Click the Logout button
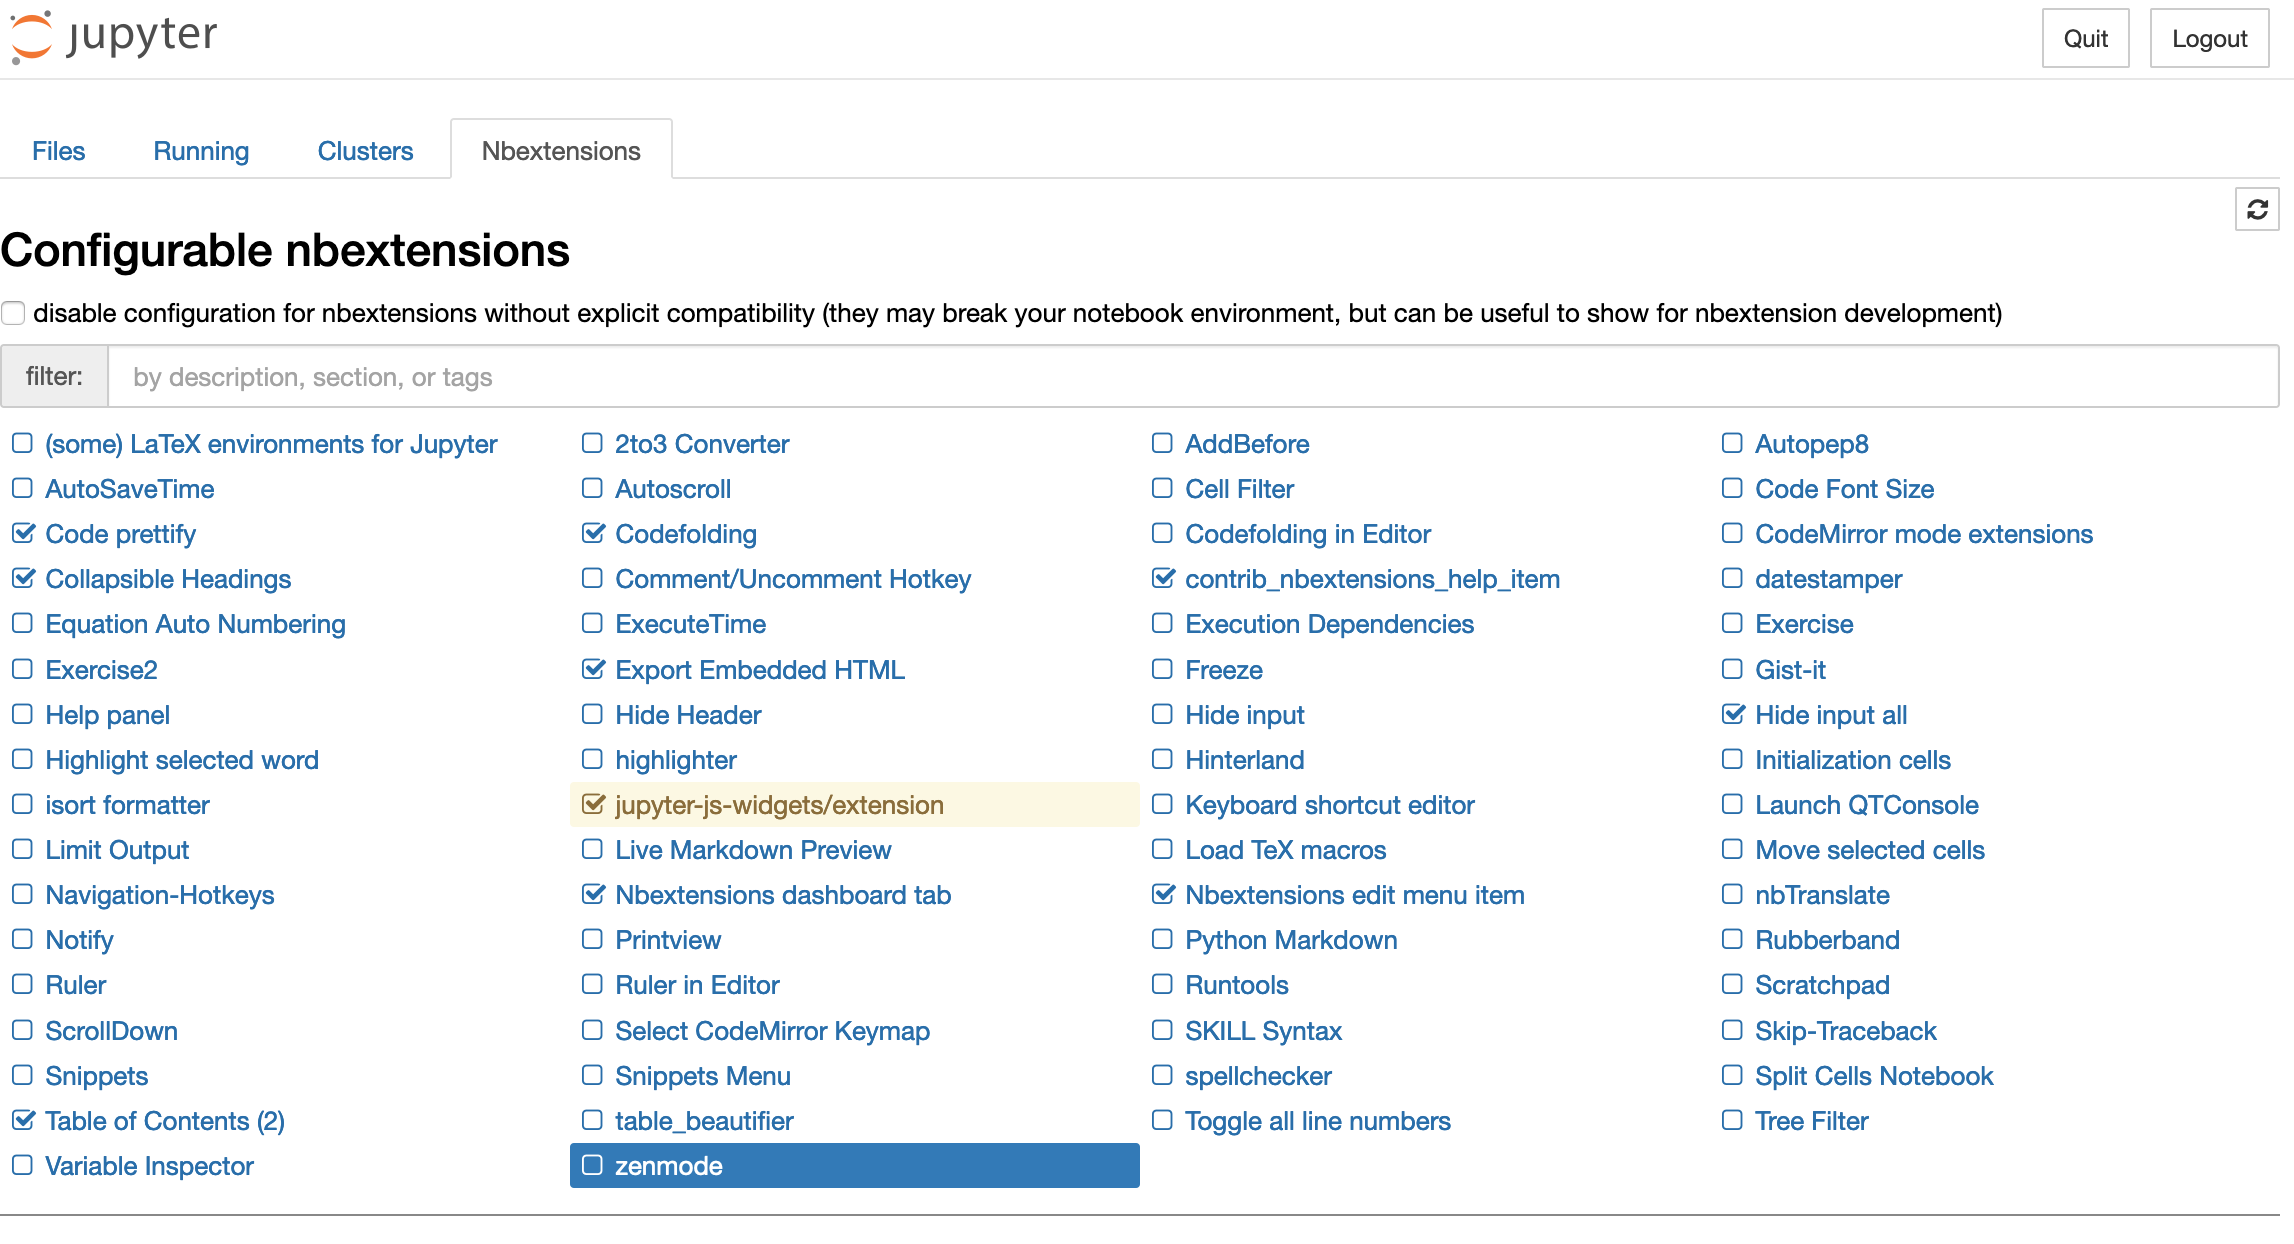The image size is (2294, 1244). pyautogui.click(x=2209, y=39)
